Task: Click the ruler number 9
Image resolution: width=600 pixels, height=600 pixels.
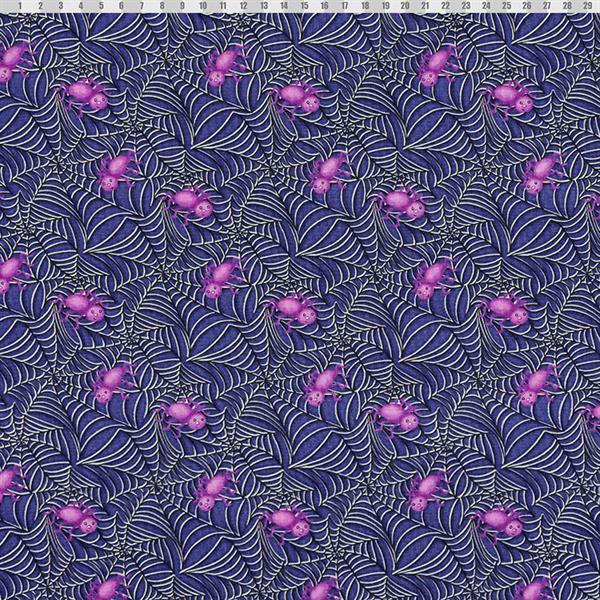Action: [182, 6]
